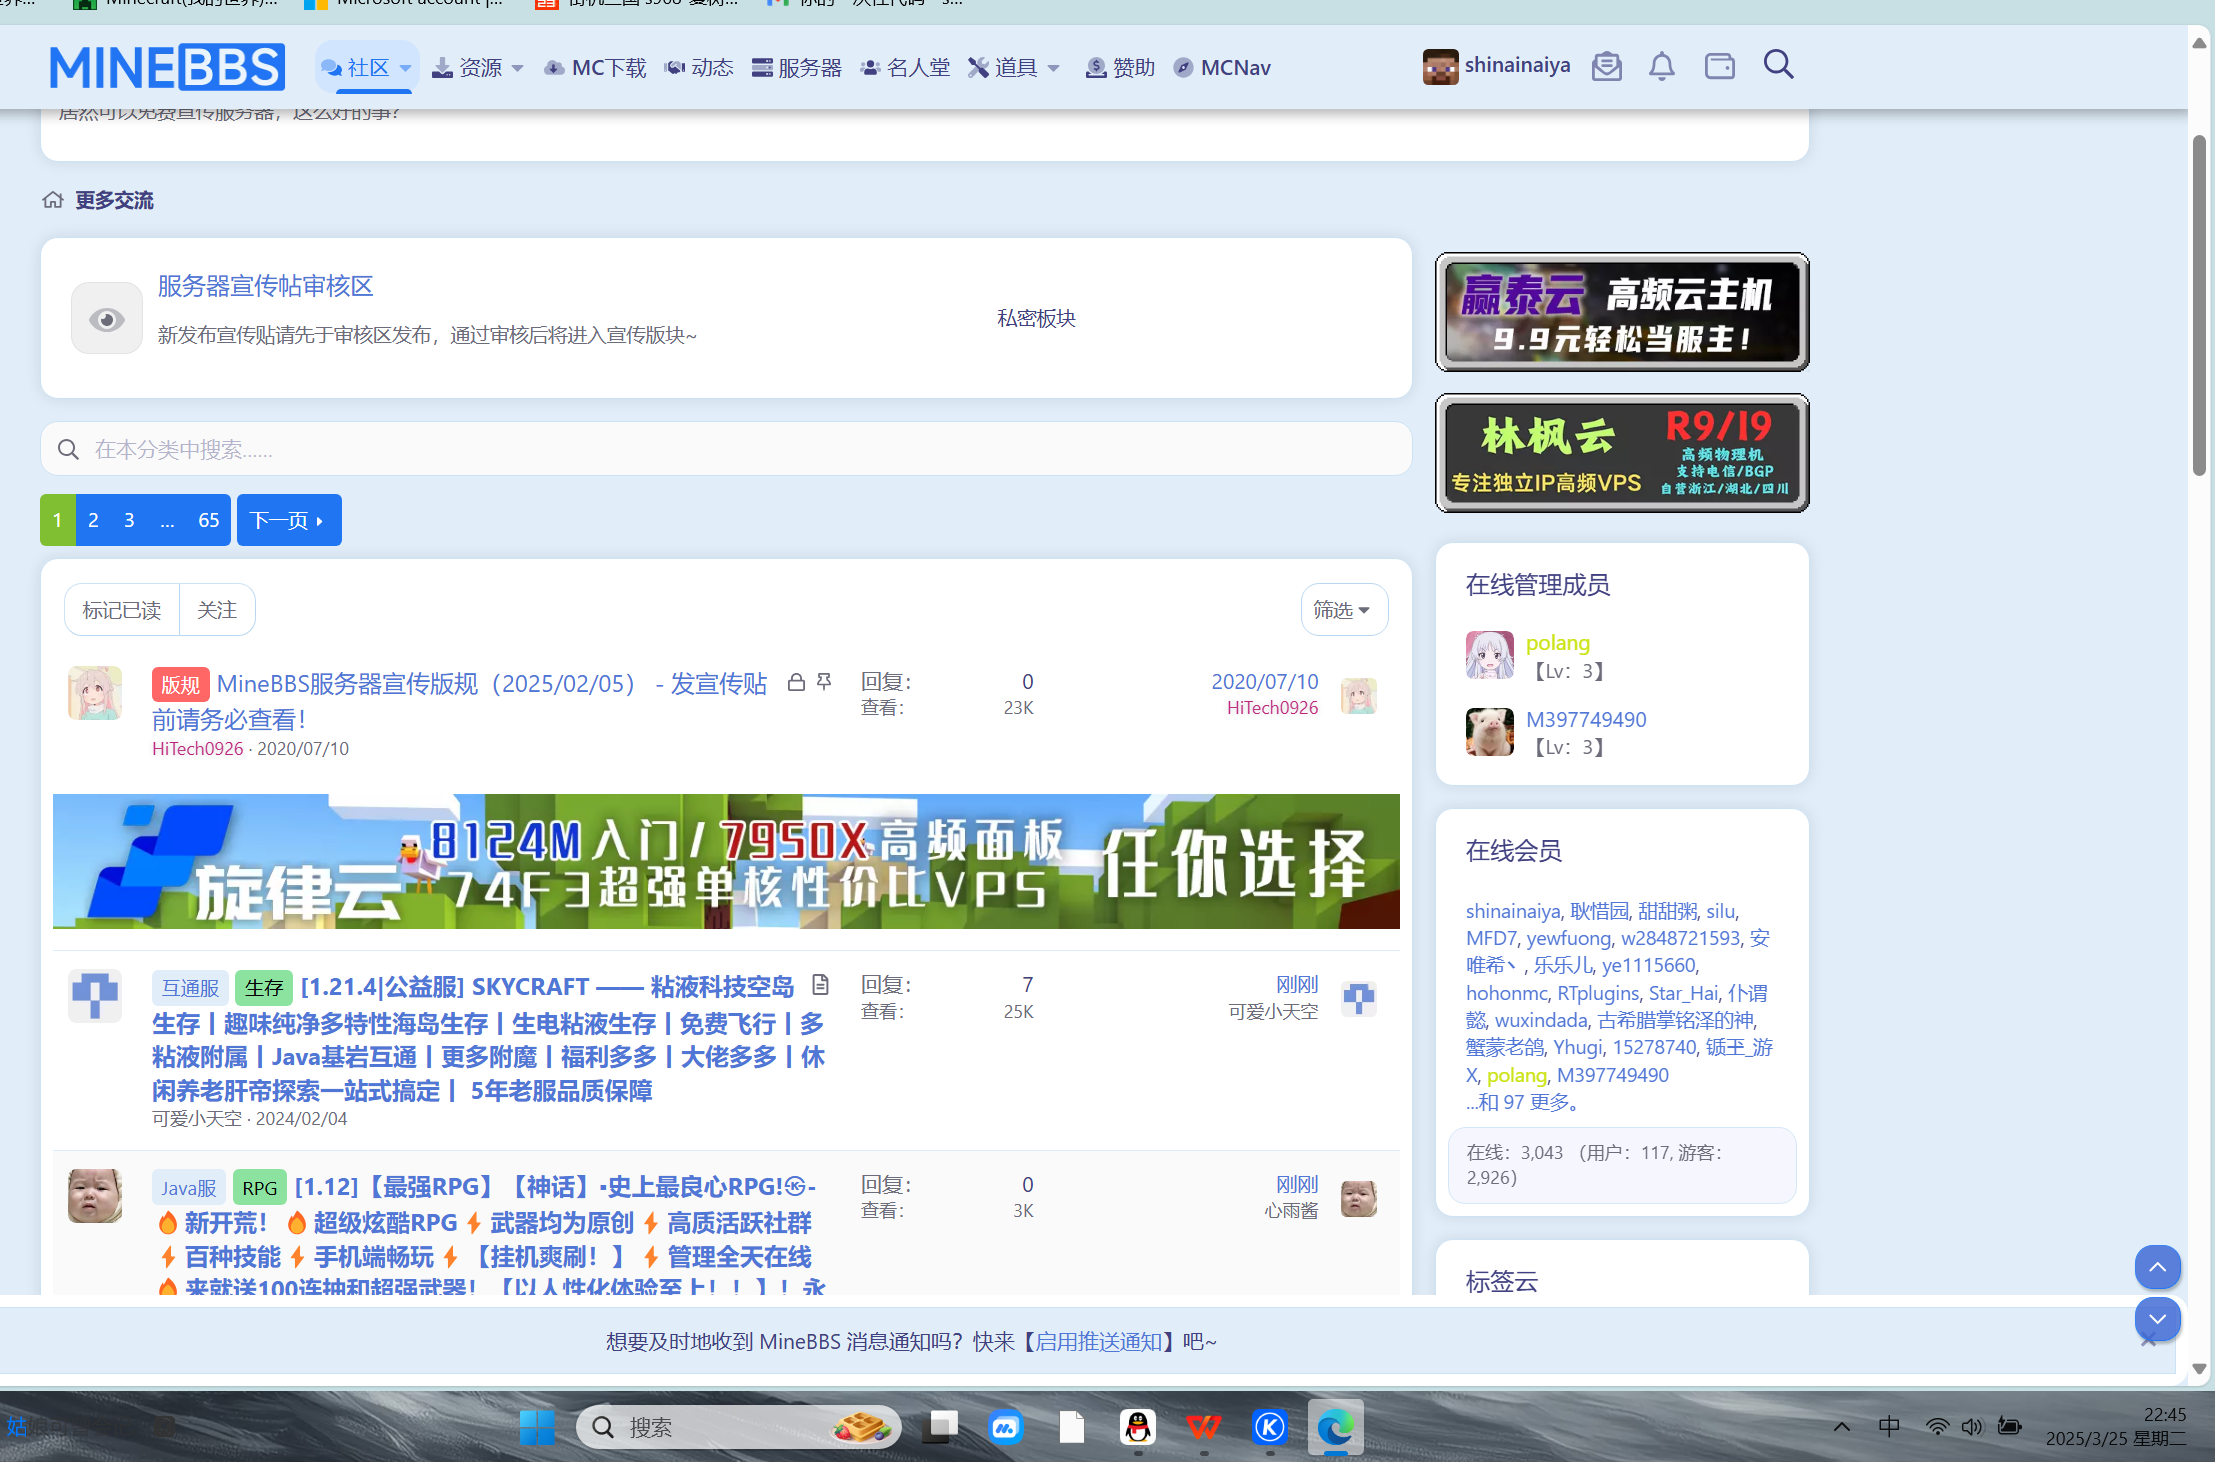
Task: Open 赞助 in navigation bar
Action: coord(1120,67)
